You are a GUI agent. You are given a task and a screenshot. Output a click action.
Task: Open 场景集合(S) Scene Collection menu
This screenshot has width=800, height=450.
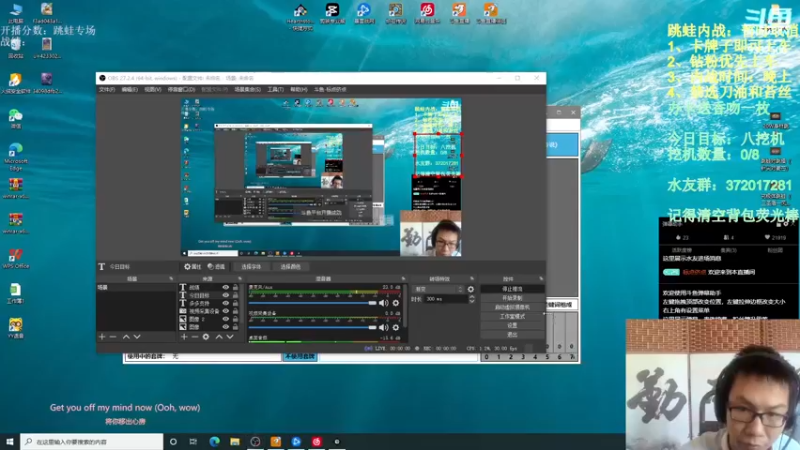[247, 89]
